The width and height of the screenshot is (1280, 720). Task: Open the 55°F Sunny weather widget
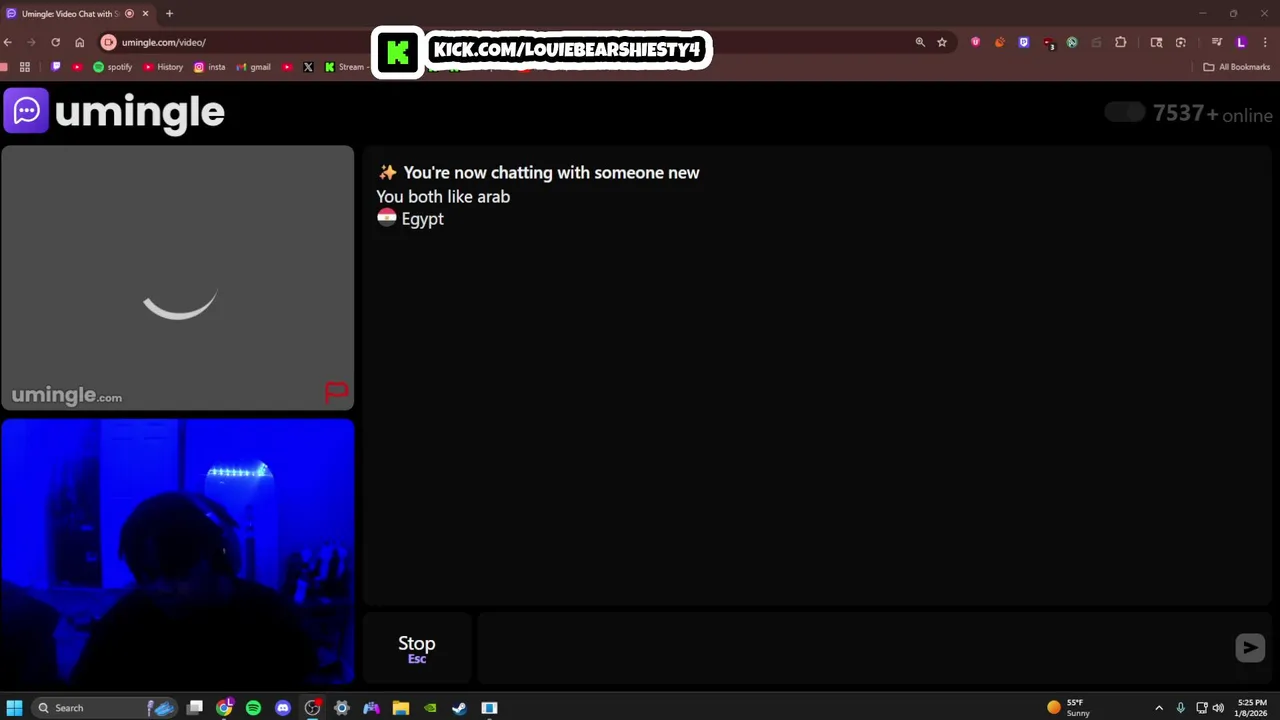pyautogui.click(x=1068, y=708)
